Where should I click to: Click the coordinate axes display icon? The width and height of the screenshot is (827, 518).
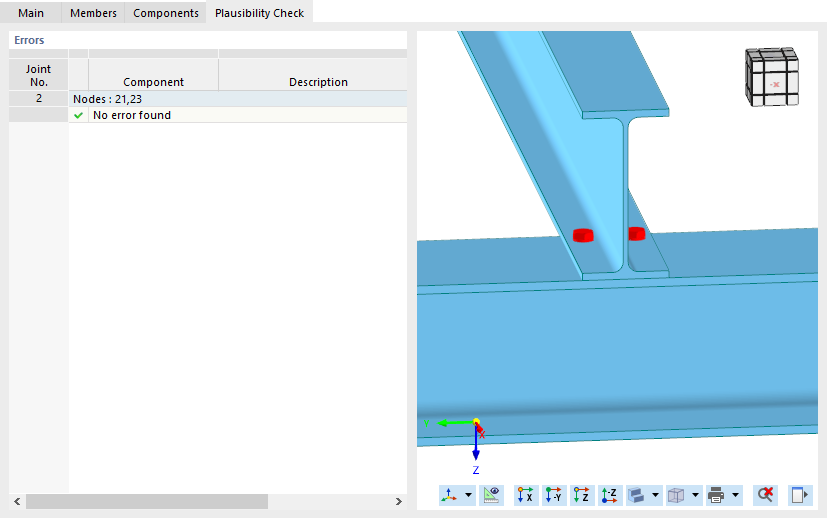pyautogui.click(x=449, y=495)
